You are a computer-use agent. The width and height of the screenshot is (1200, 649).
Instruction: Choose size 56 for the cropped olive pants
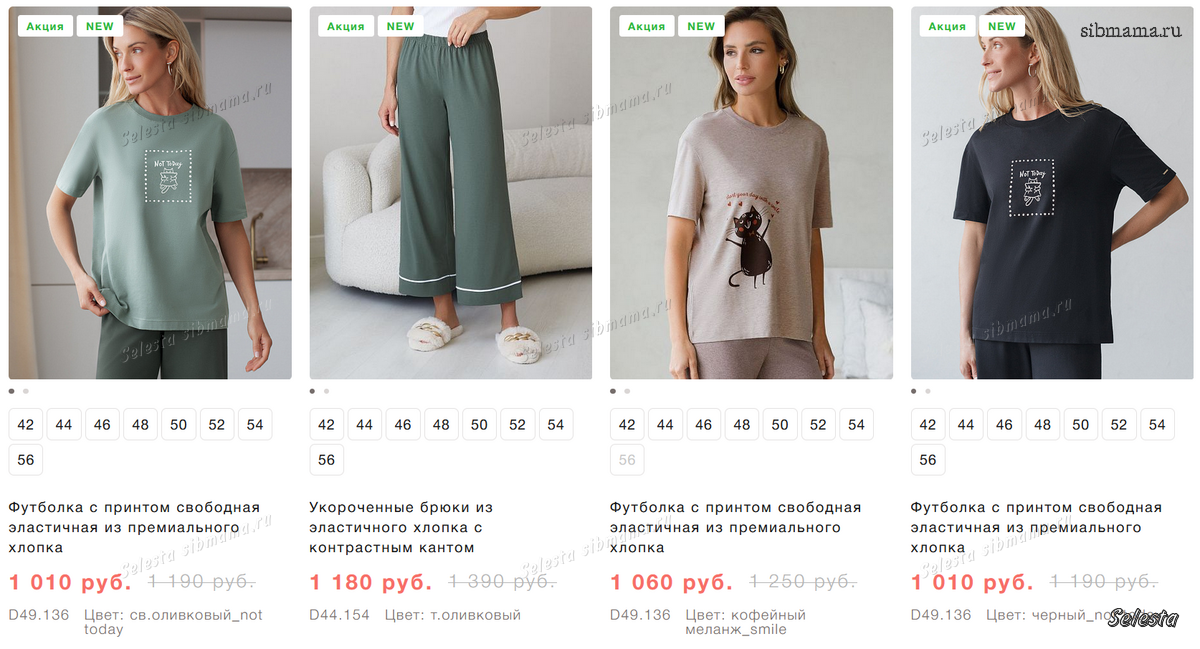coord(327,460)
